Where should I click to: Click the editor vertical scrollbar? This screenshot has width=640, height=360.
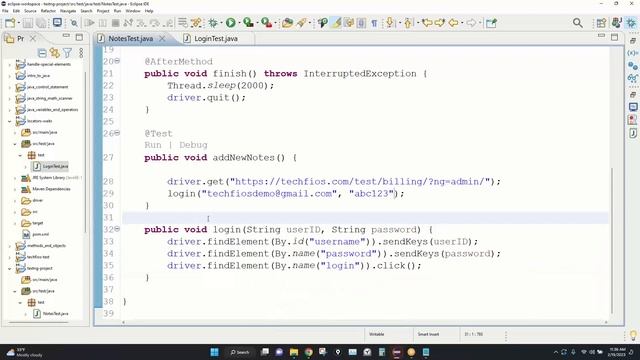(x=612, y=240)
